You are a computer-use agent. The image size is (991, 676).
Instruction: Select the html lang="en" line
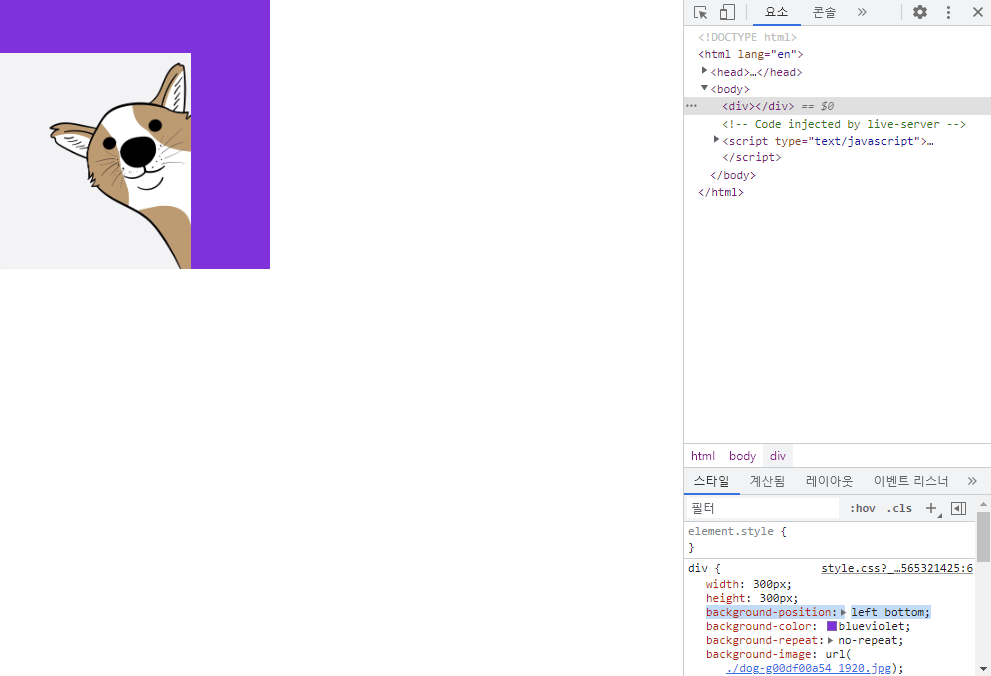(x=750, y=54)
